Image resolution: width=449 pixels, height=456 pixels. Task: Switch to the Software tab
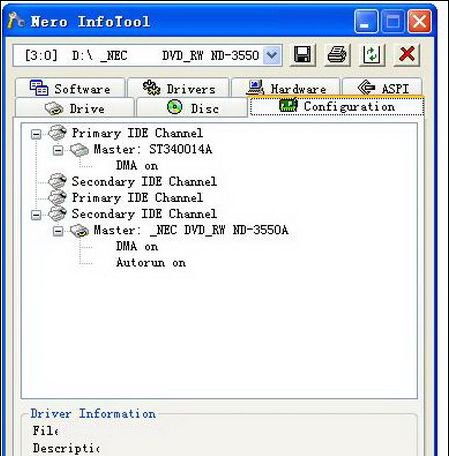point(70,89)
